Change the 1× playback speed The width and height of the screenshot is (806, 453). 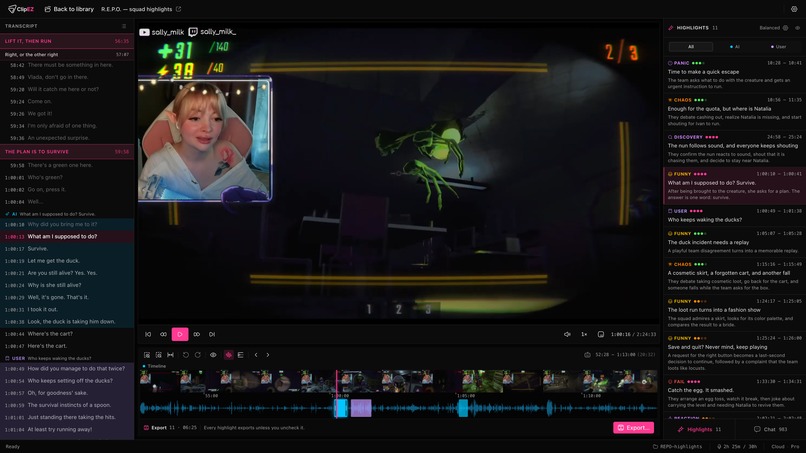(x=584, y=334)
